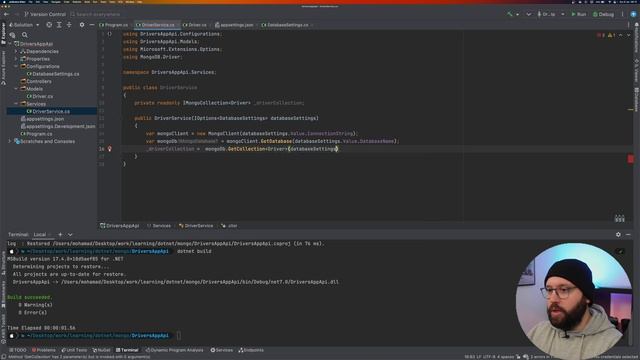Open the Problems tool window

pyautogui.click(x=44, y=350)
